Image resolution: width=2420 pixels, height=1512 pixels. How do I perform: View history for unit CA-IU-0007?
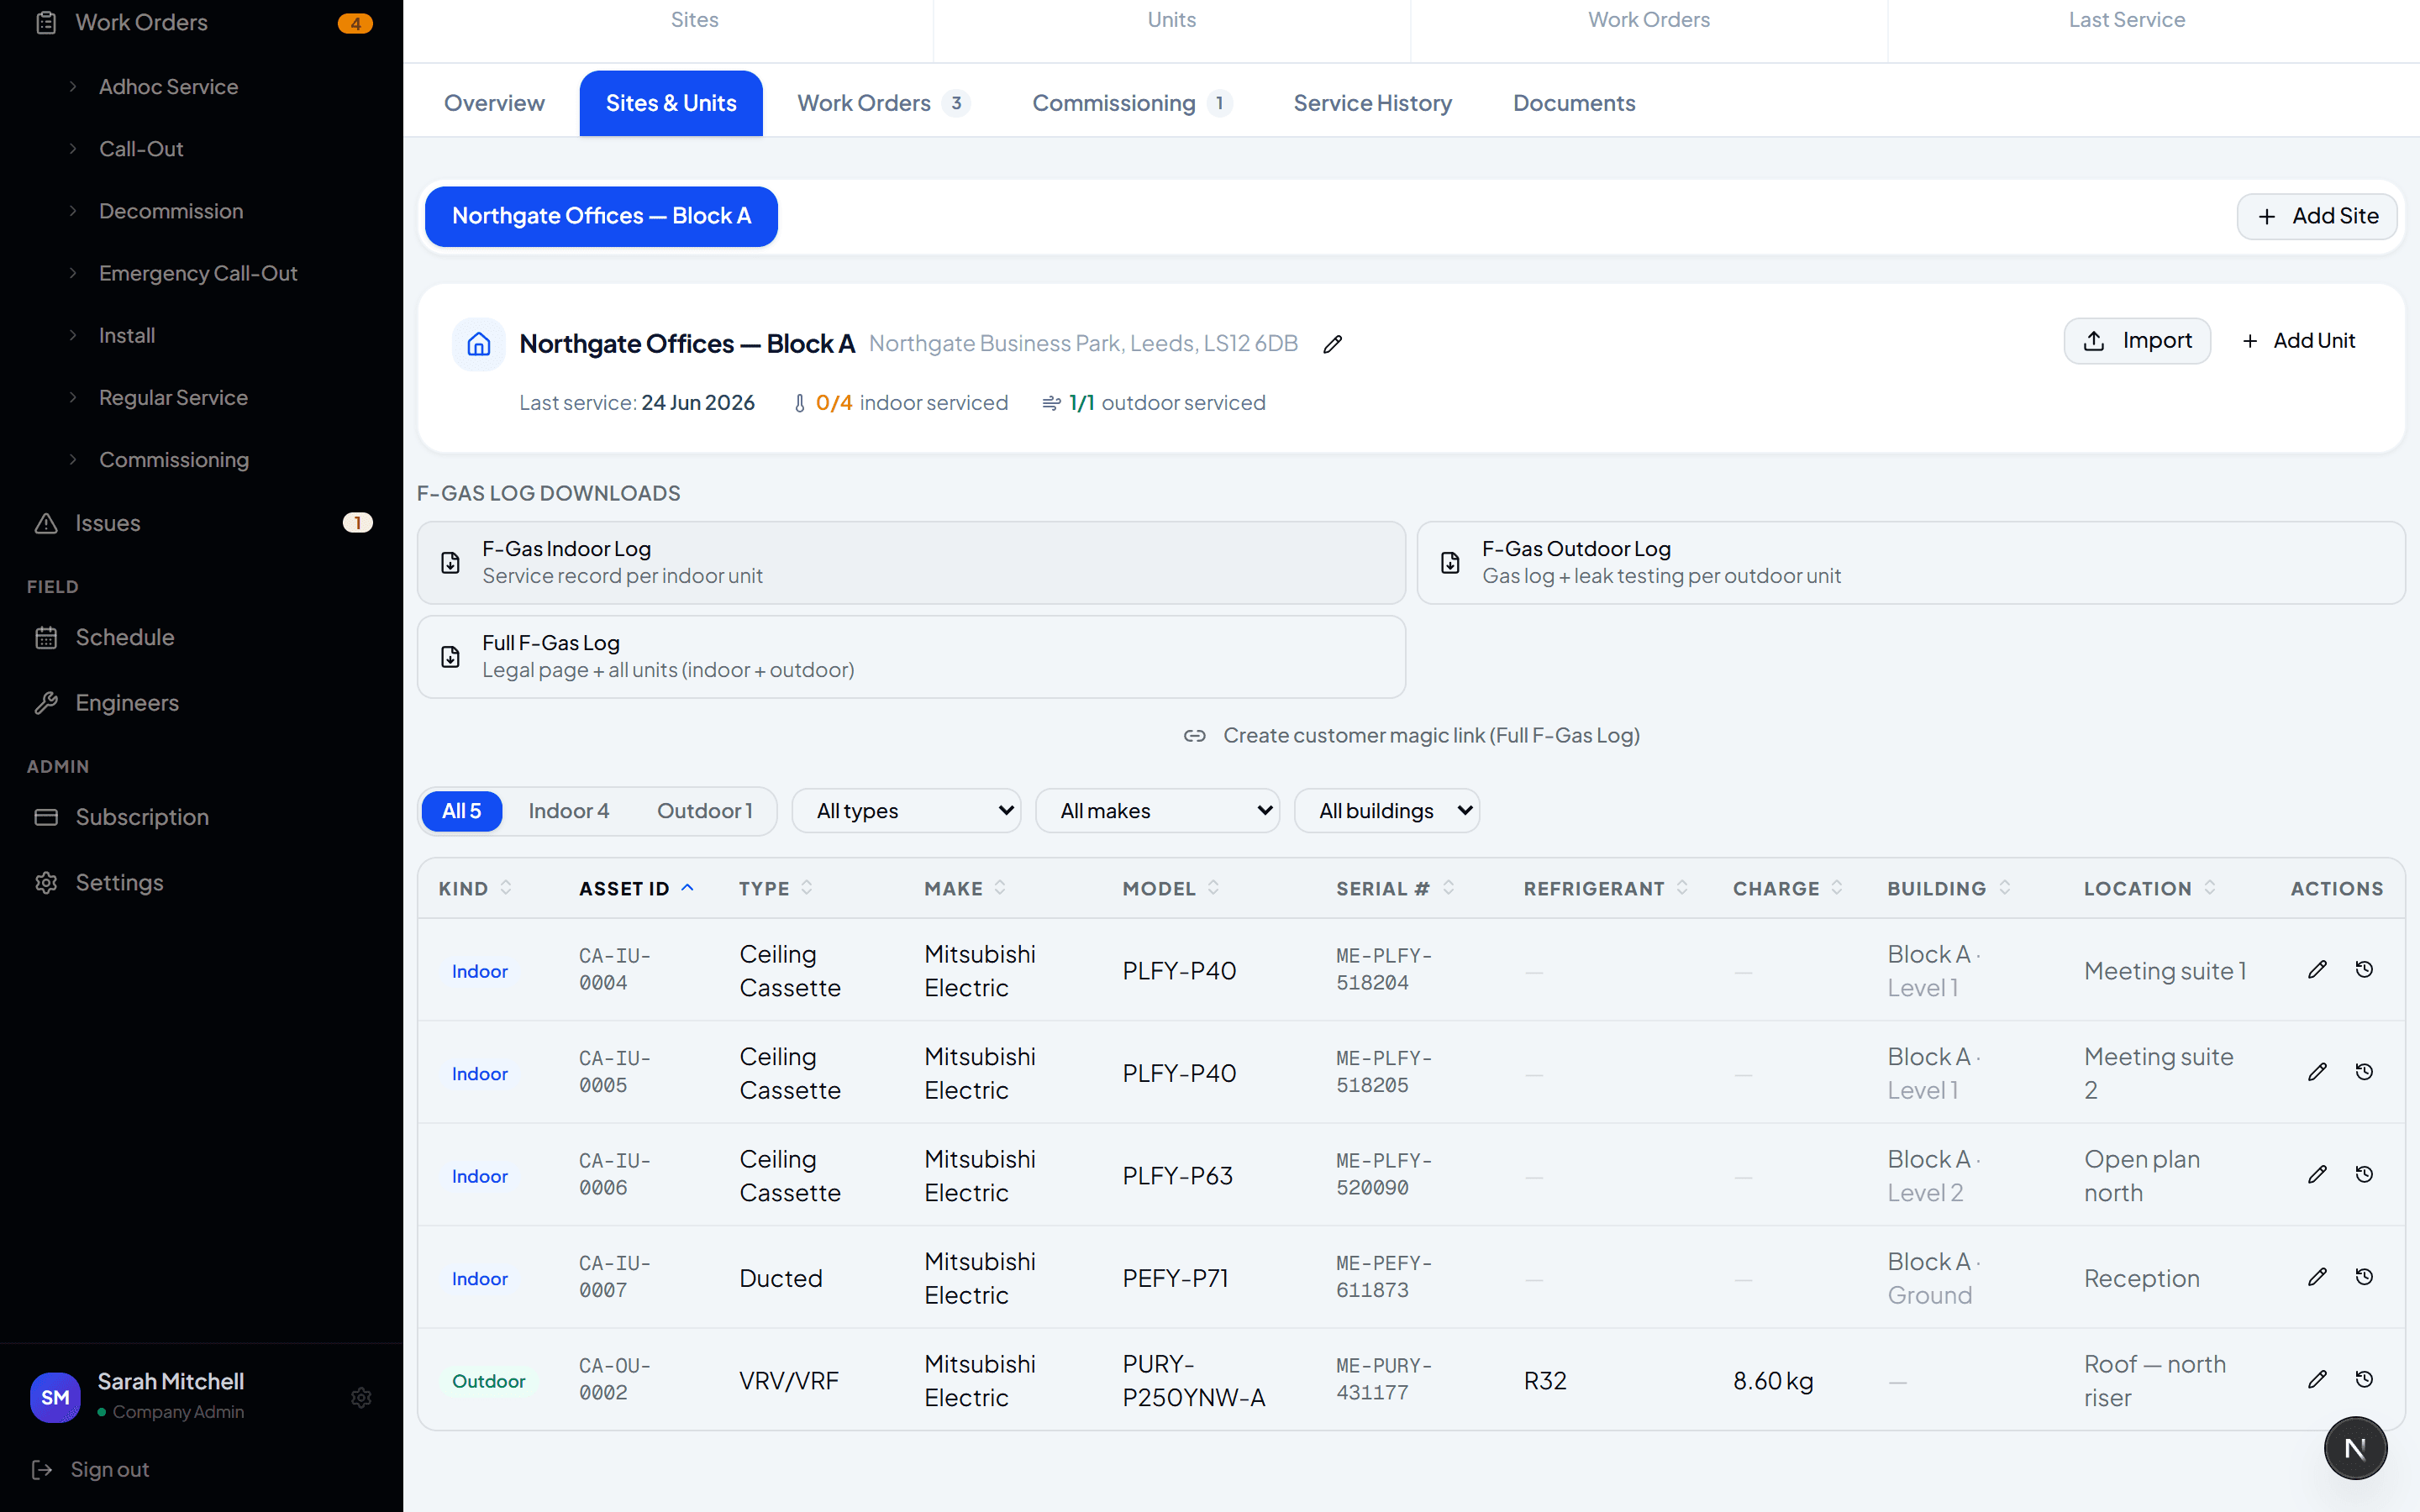pyautogui.click(x=2364, y=1277)
